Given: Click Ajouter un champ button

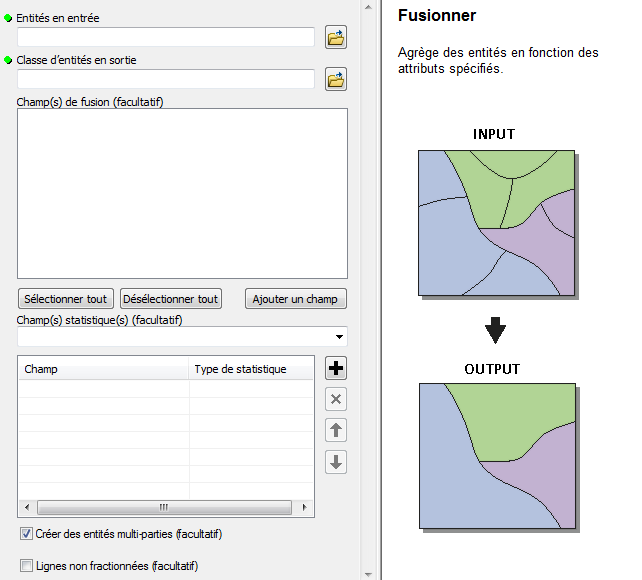Looking at the screenshot, I should click(x=295, y=299).
